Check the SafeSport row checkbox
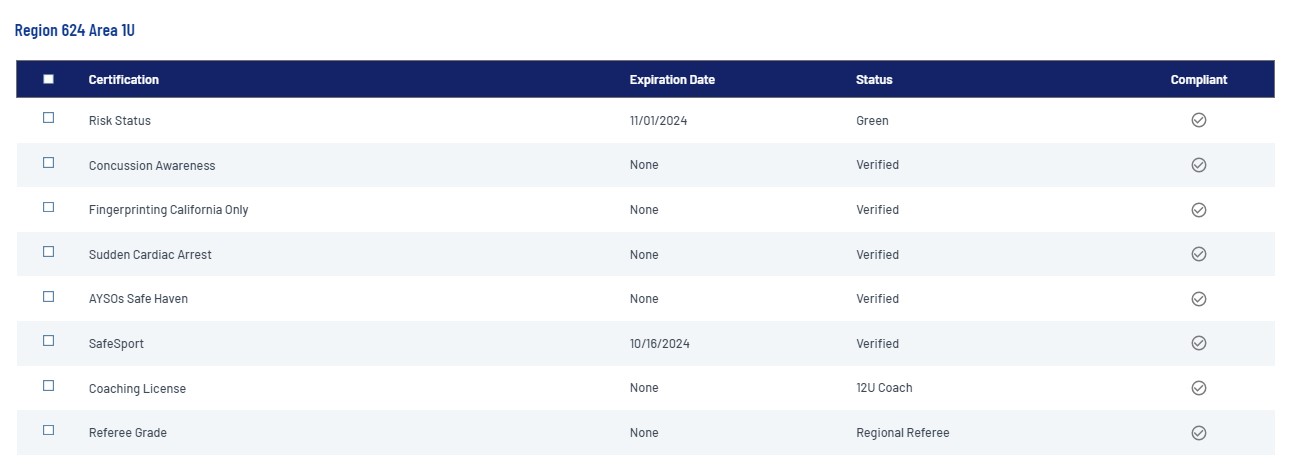 (48, 341)
